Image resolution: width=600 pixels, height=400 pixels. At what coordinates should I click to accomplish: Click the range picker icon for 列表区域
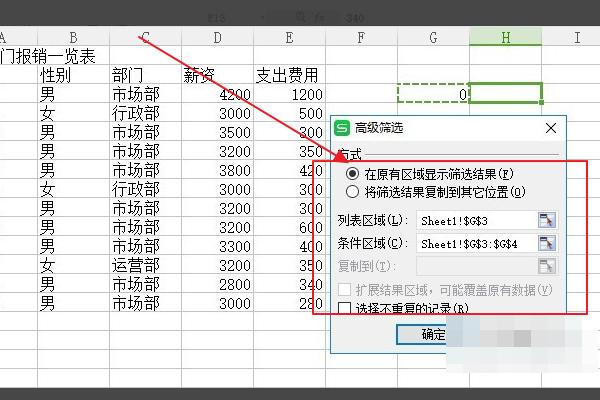coord(546,220)
